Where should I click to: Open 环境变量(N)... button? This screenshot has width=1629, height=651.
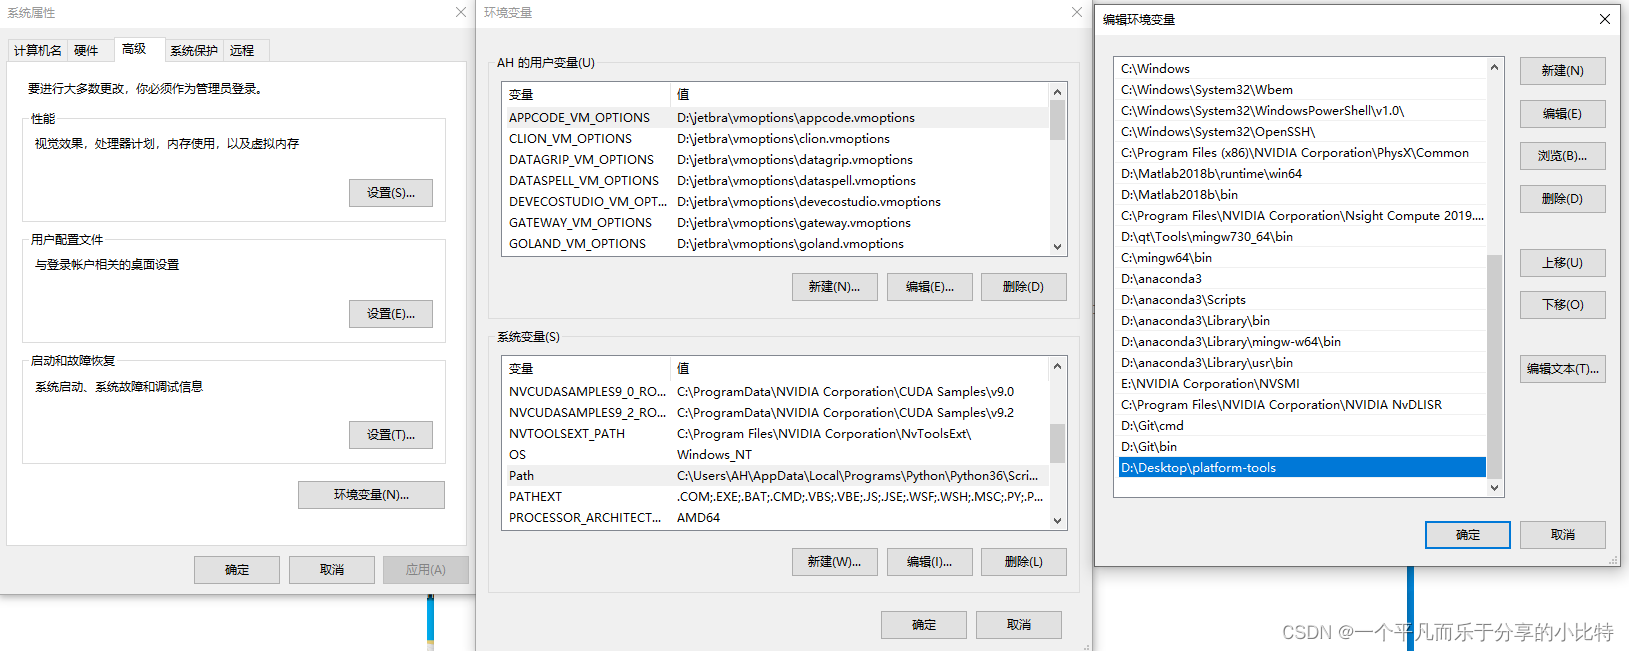(x=371, y=495)
